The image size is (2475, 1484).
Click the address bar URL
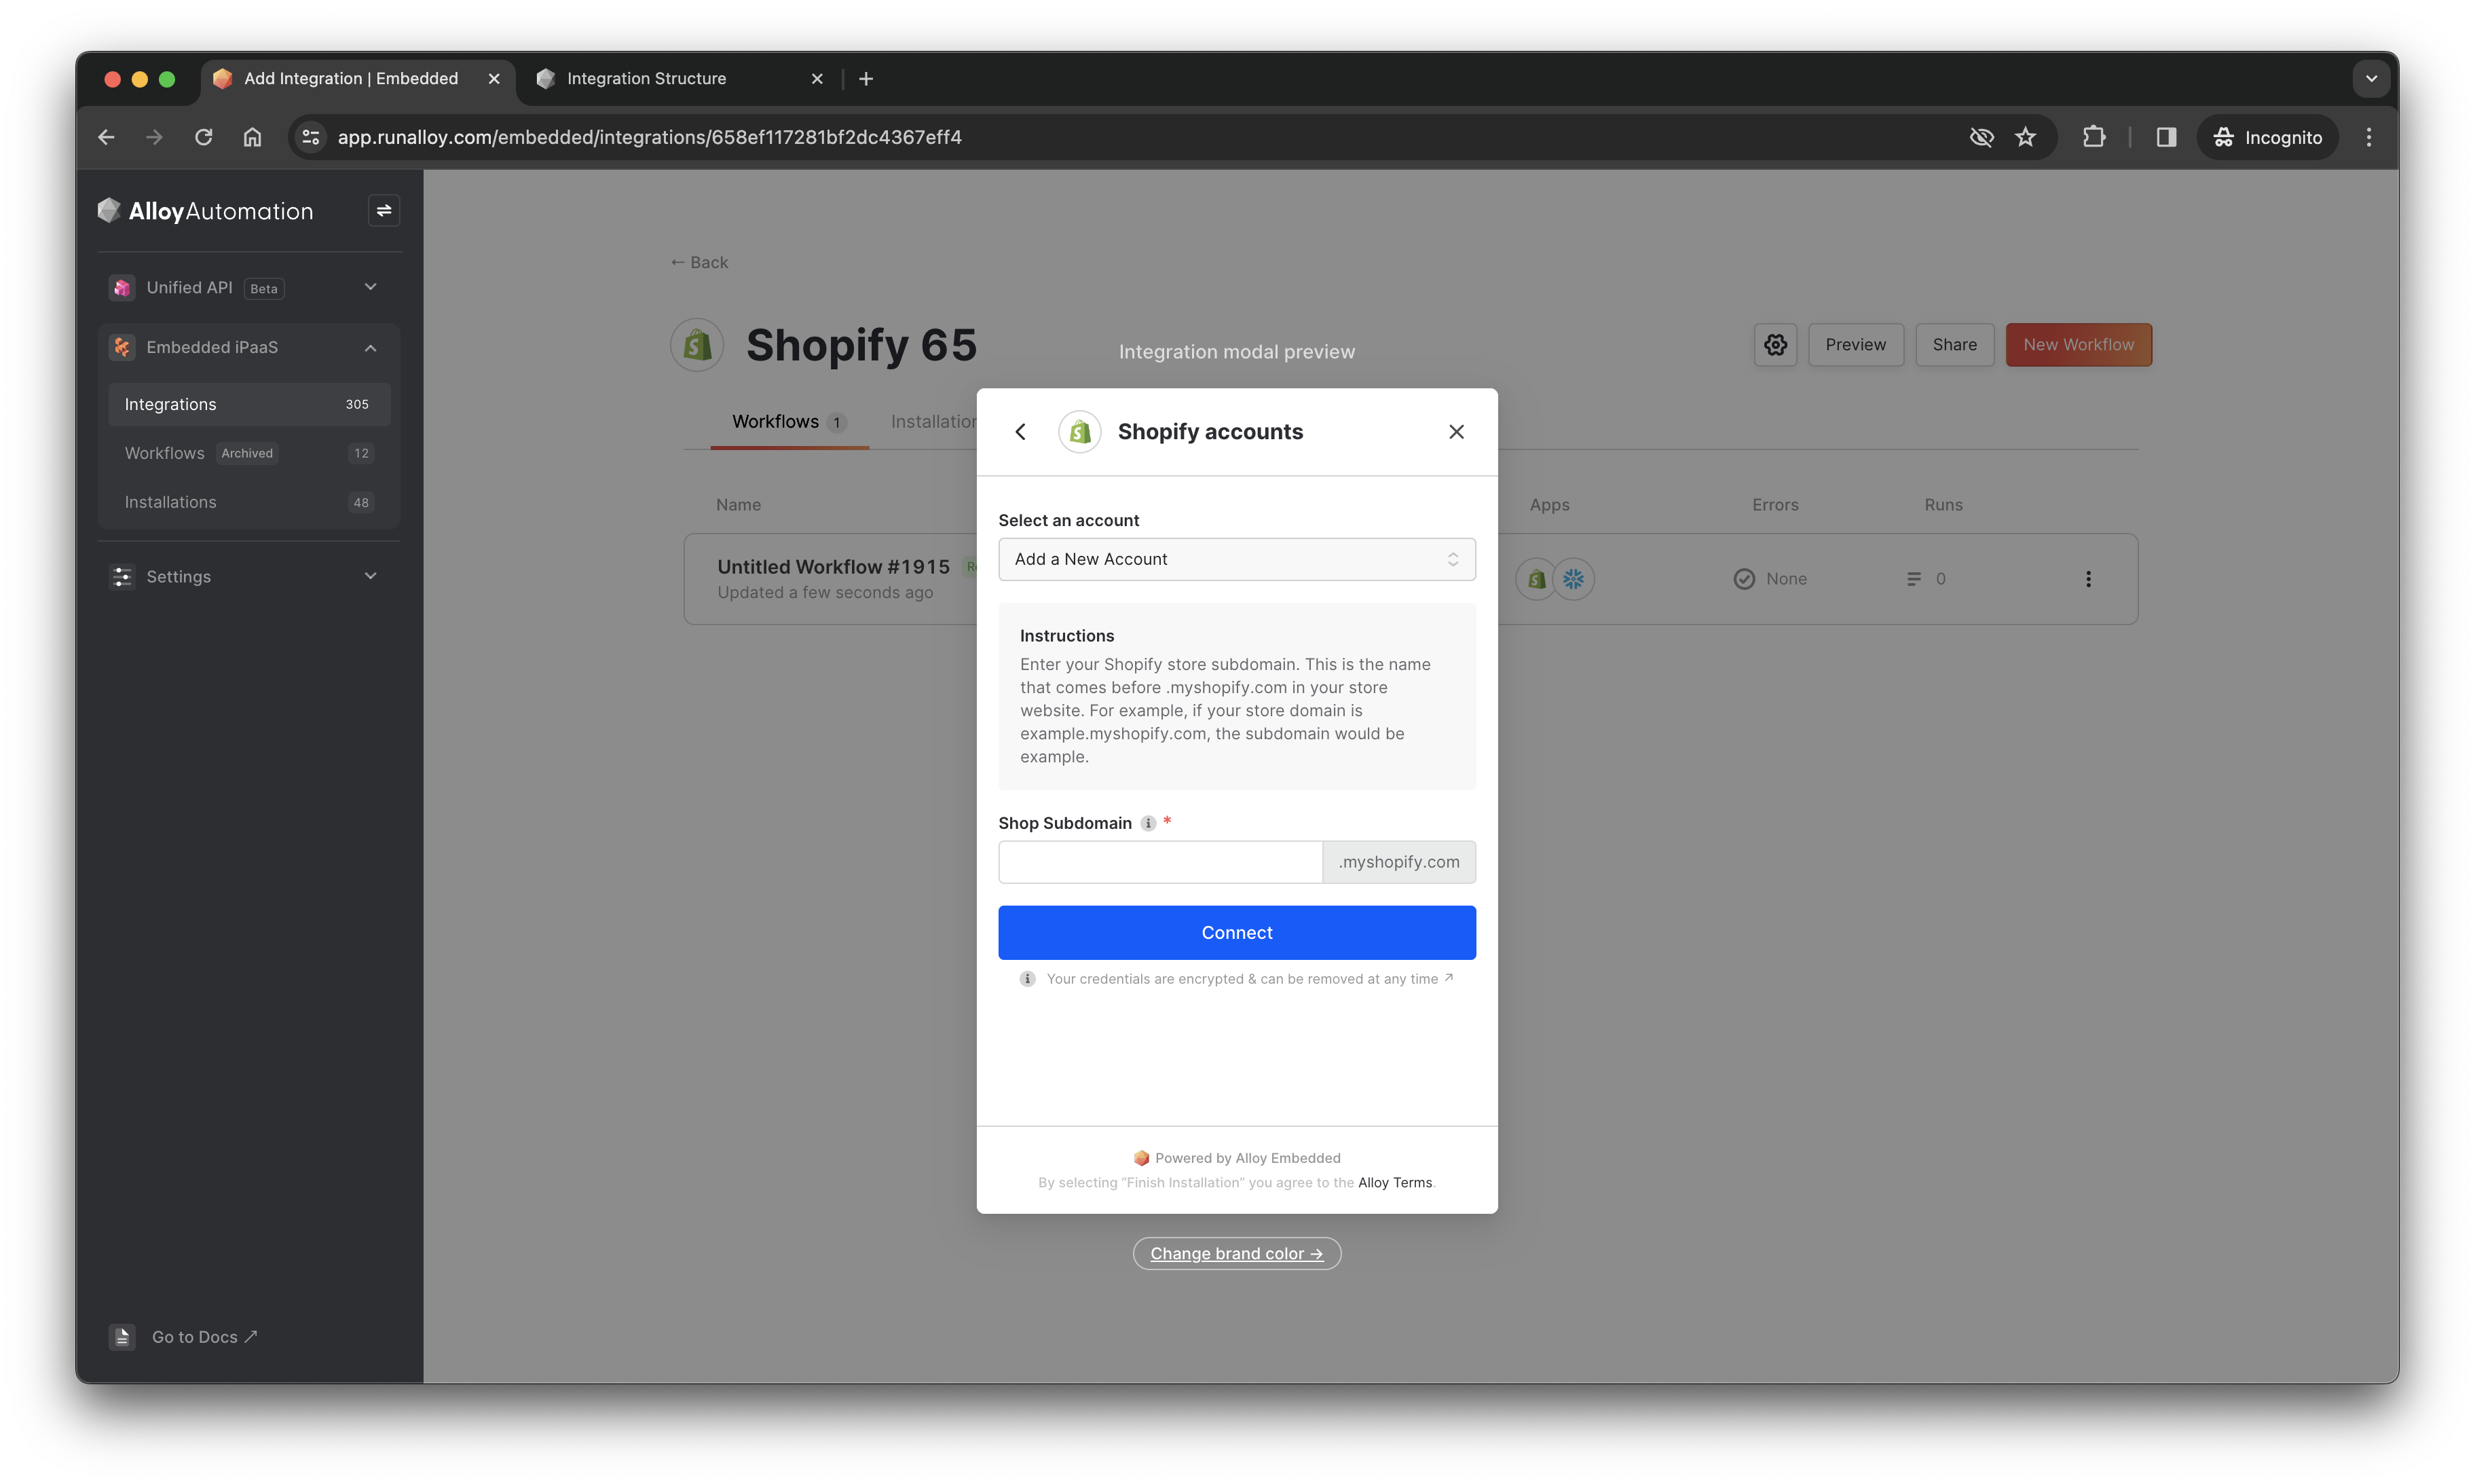click(x=649, y=137)
